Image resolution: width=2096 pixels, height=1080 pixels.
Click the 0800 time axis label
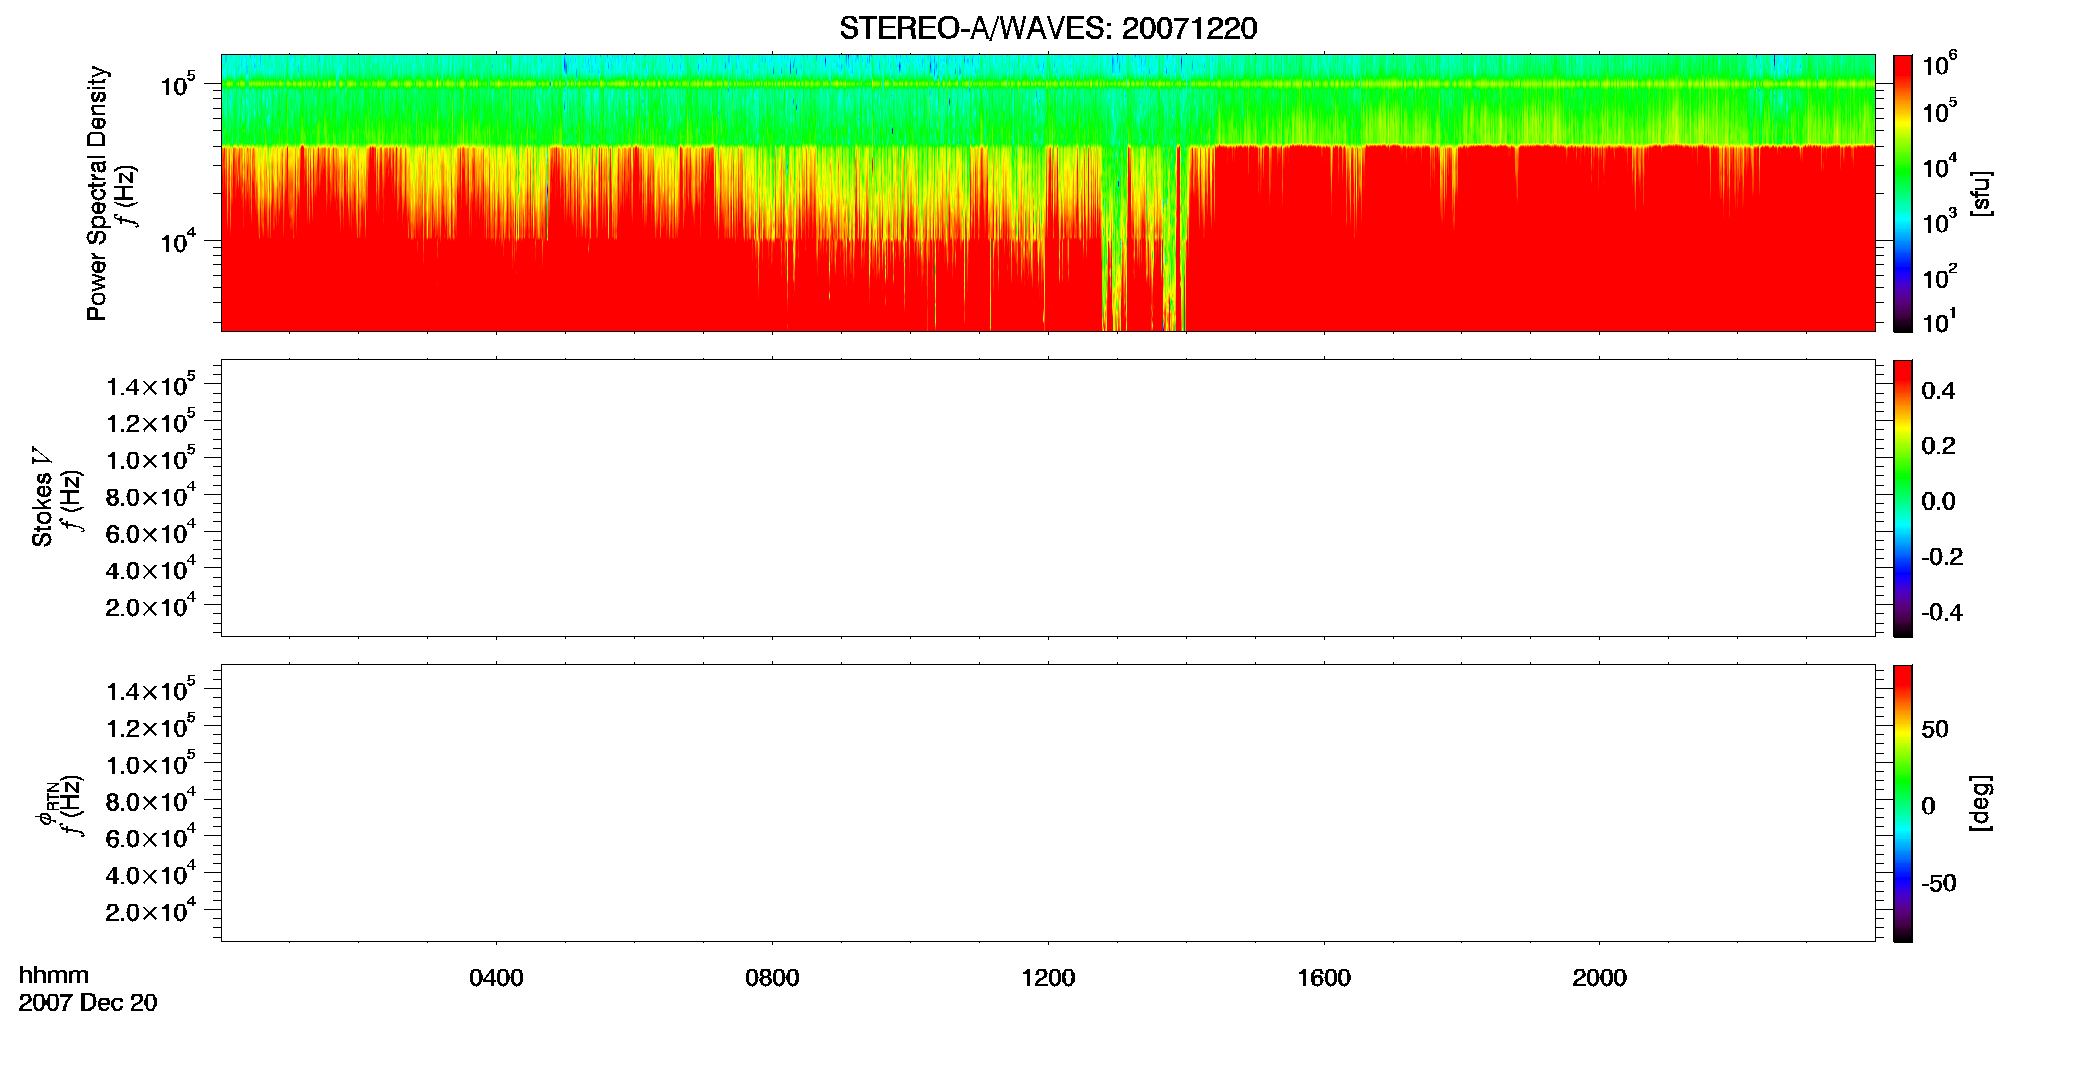click(x=772, y=978)
